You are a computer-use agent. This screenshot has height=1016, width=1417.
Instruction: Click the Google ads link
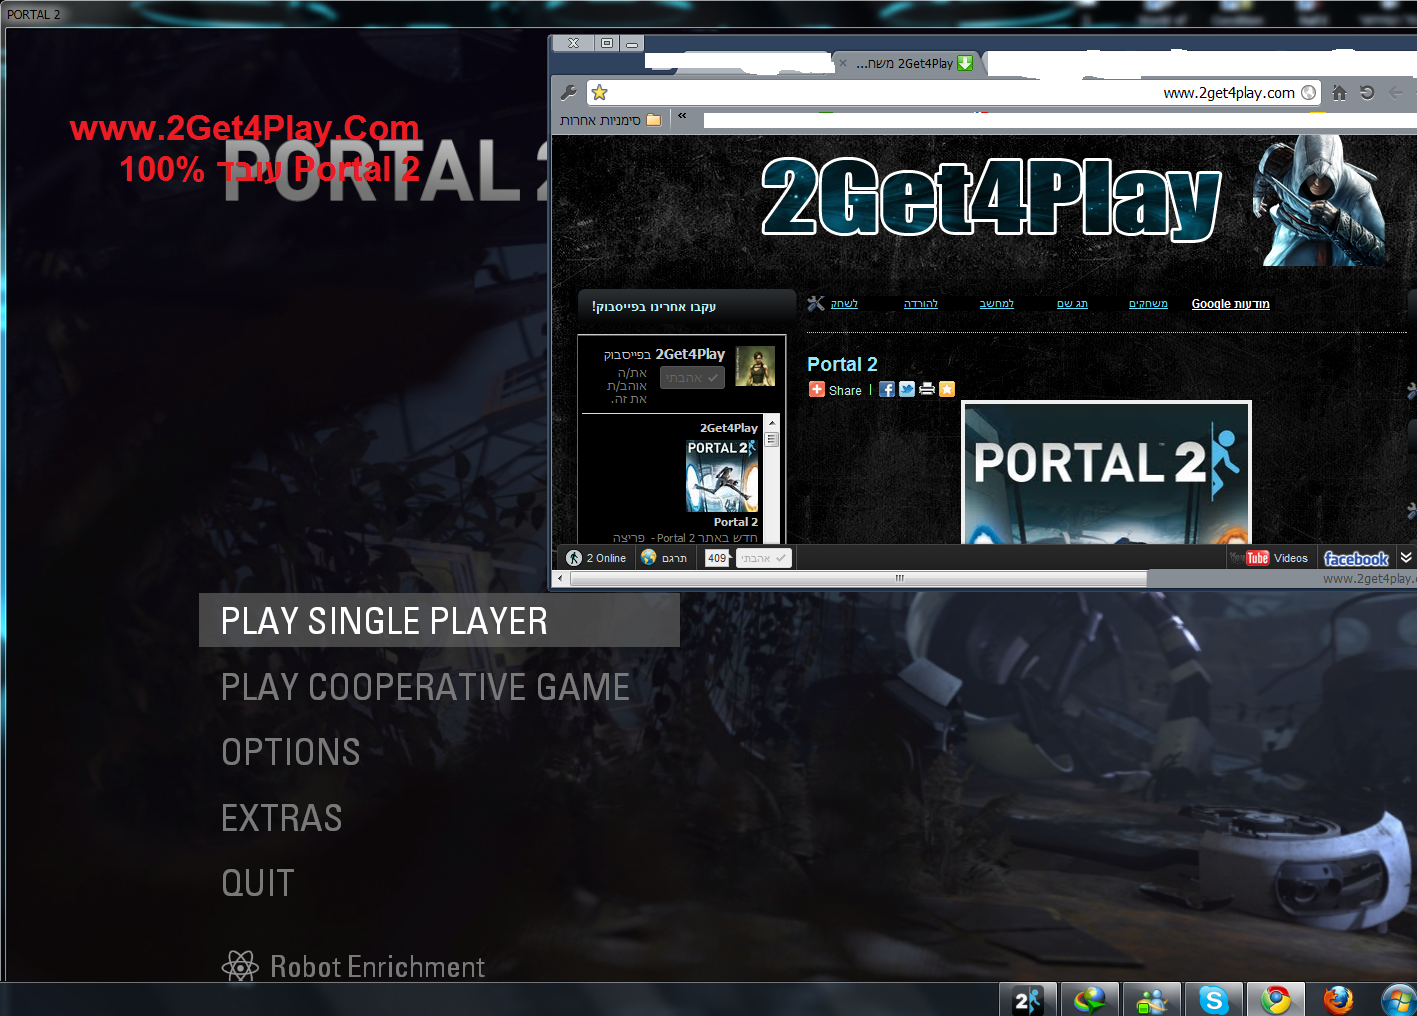pyautogui.click(x=1230, y=304)
